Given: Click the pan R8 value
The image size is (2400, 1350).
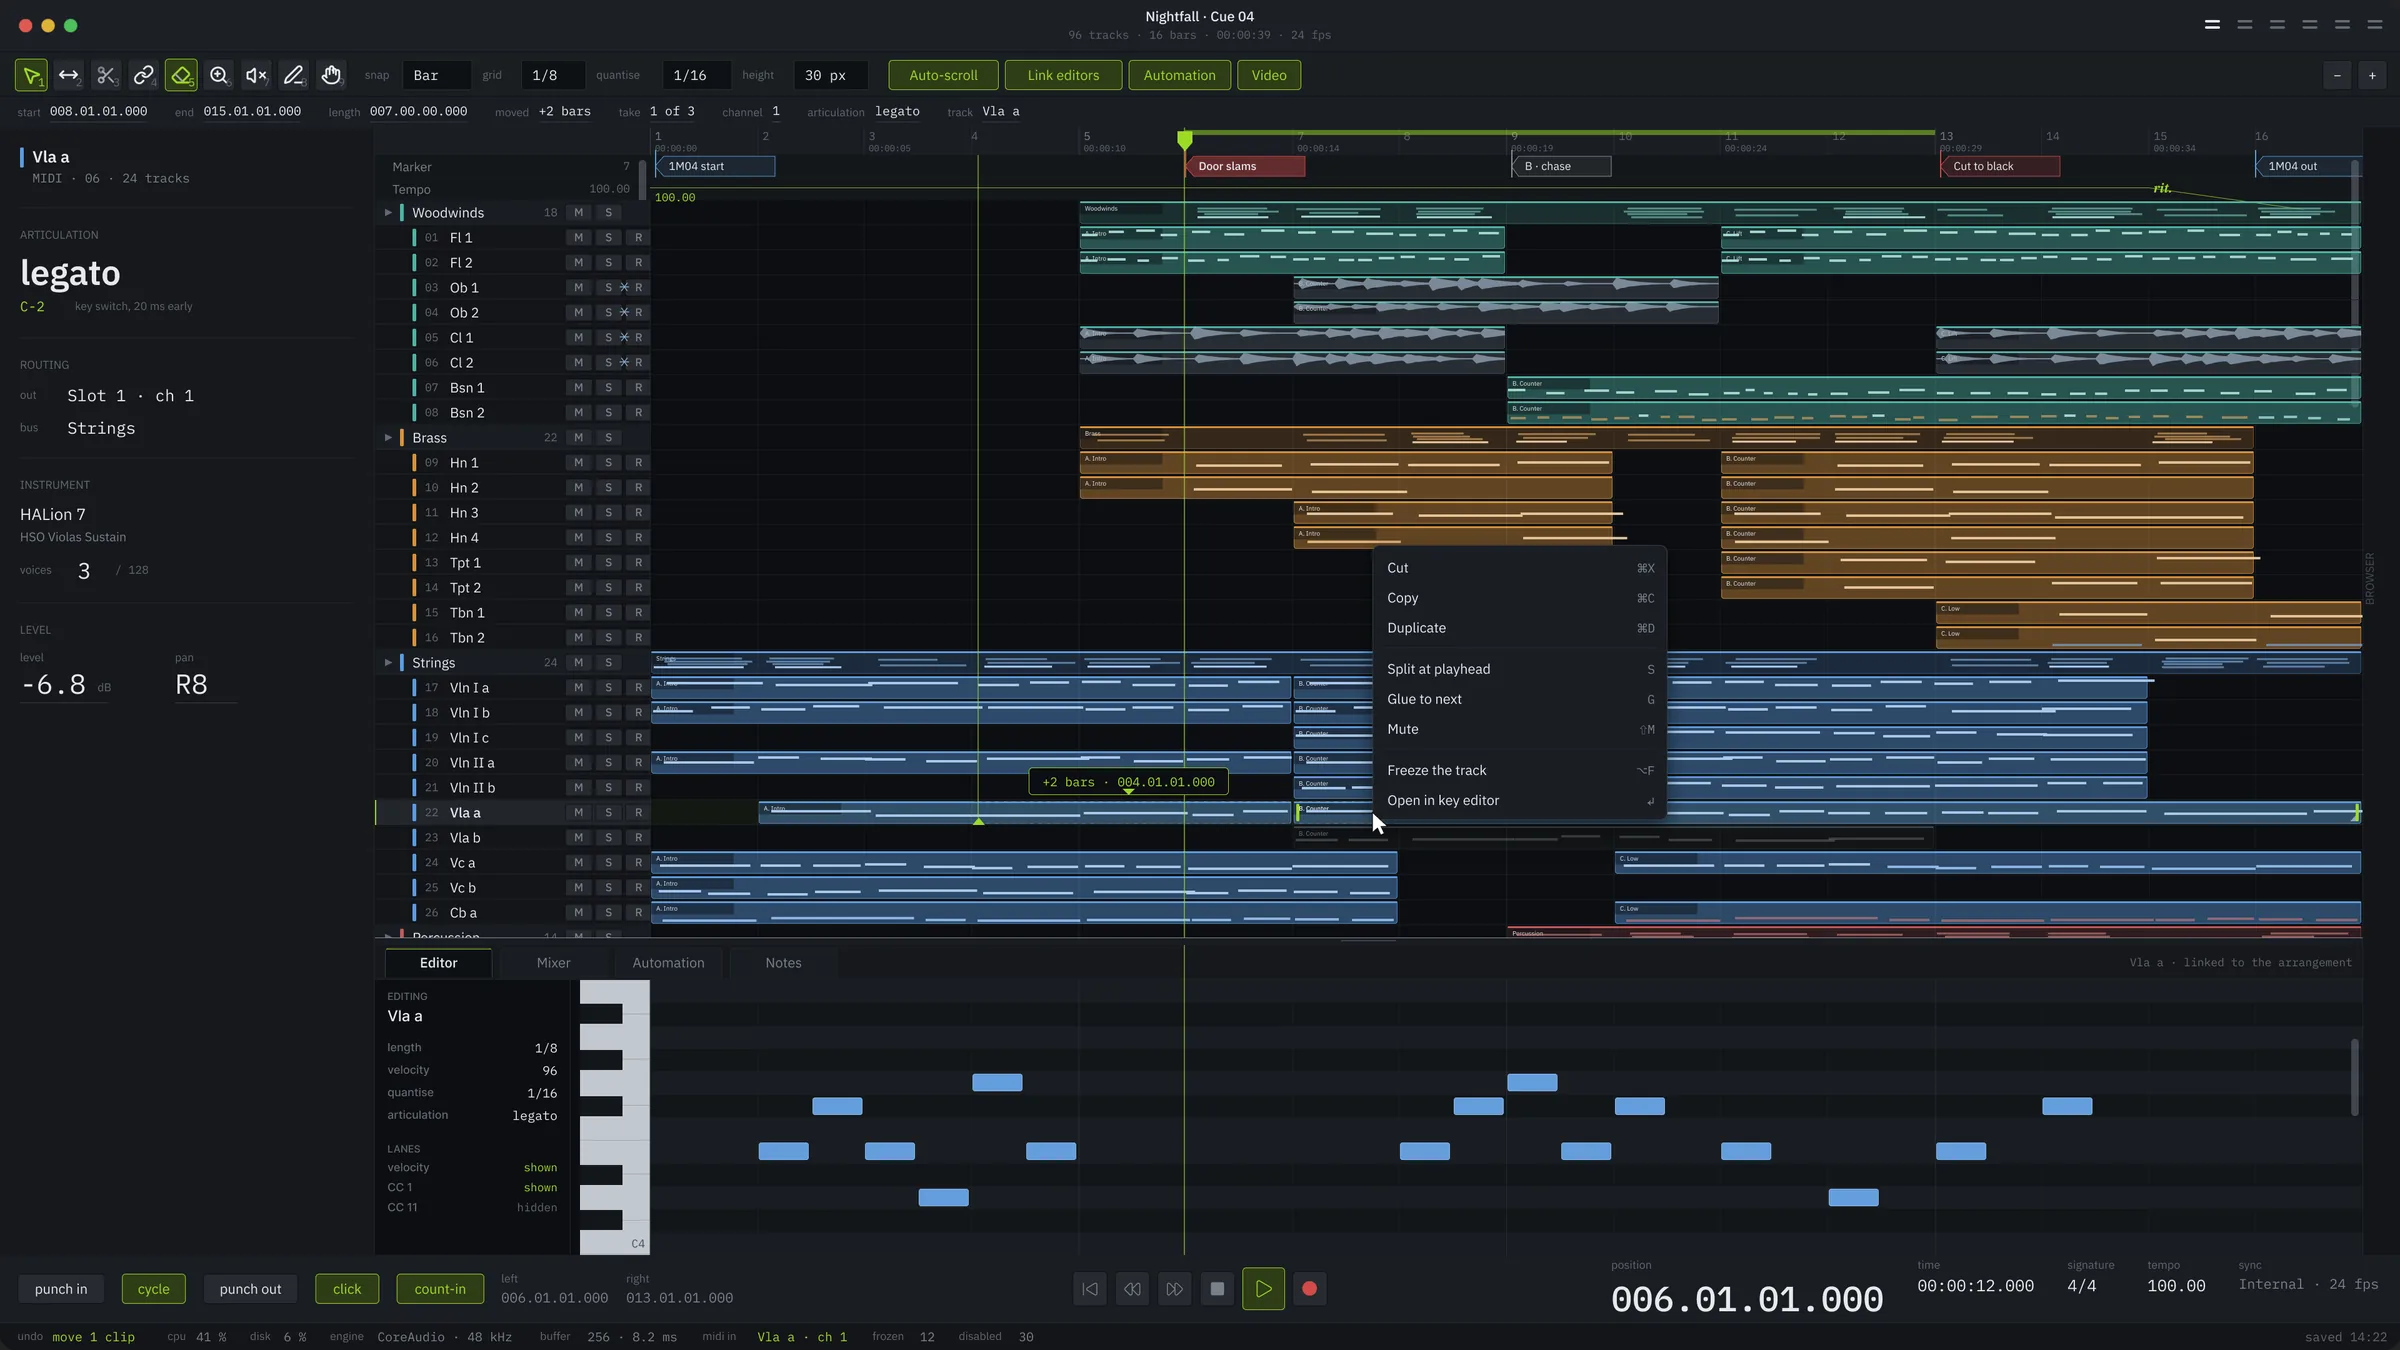Looking at the screenshot, I should (x=191, y=685).
